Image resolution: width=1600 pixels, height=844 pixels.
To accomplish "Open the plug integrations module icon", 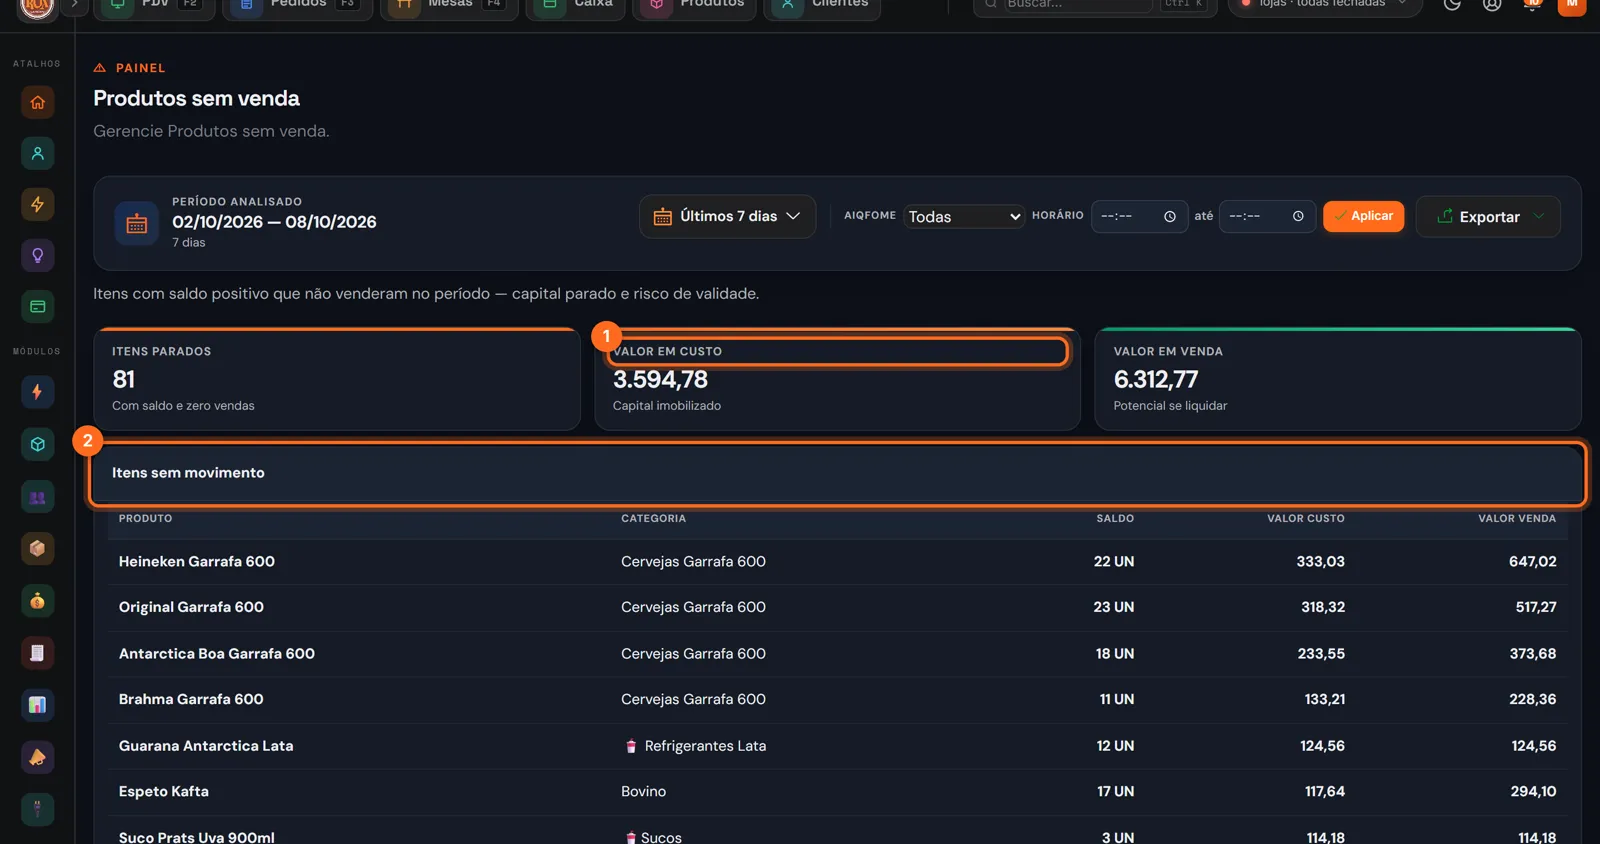I will tap(38, 809).
